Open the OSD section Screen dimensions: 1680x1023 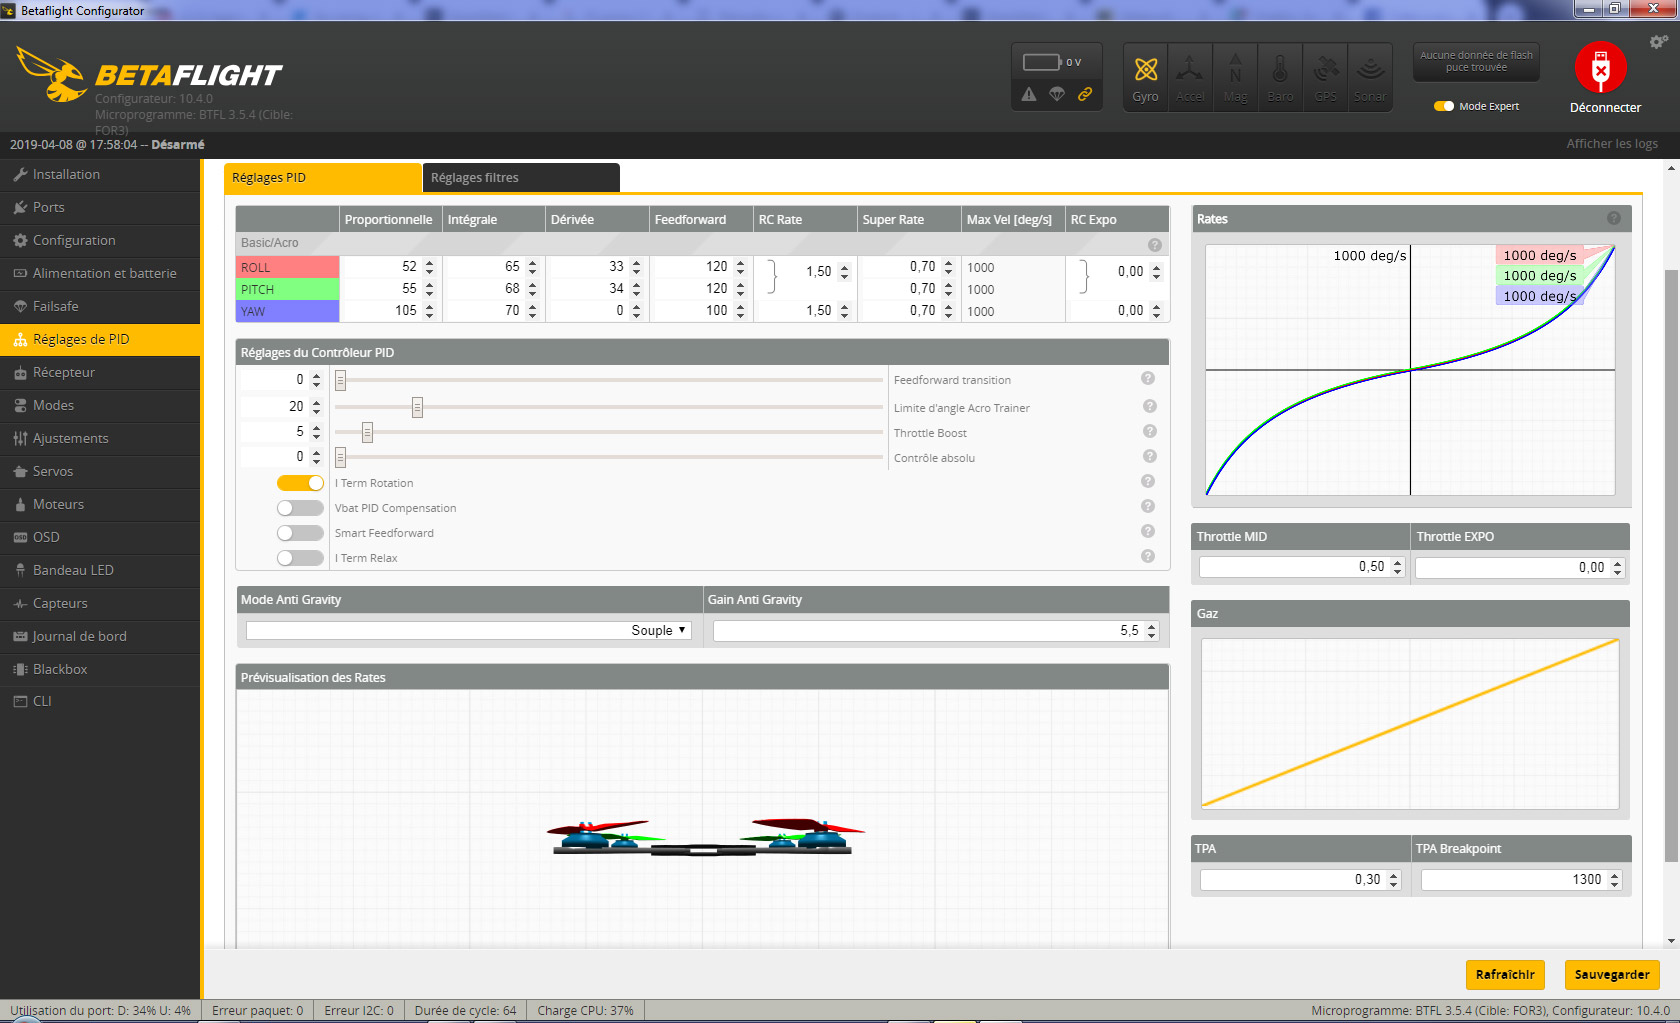pos(100,537)
